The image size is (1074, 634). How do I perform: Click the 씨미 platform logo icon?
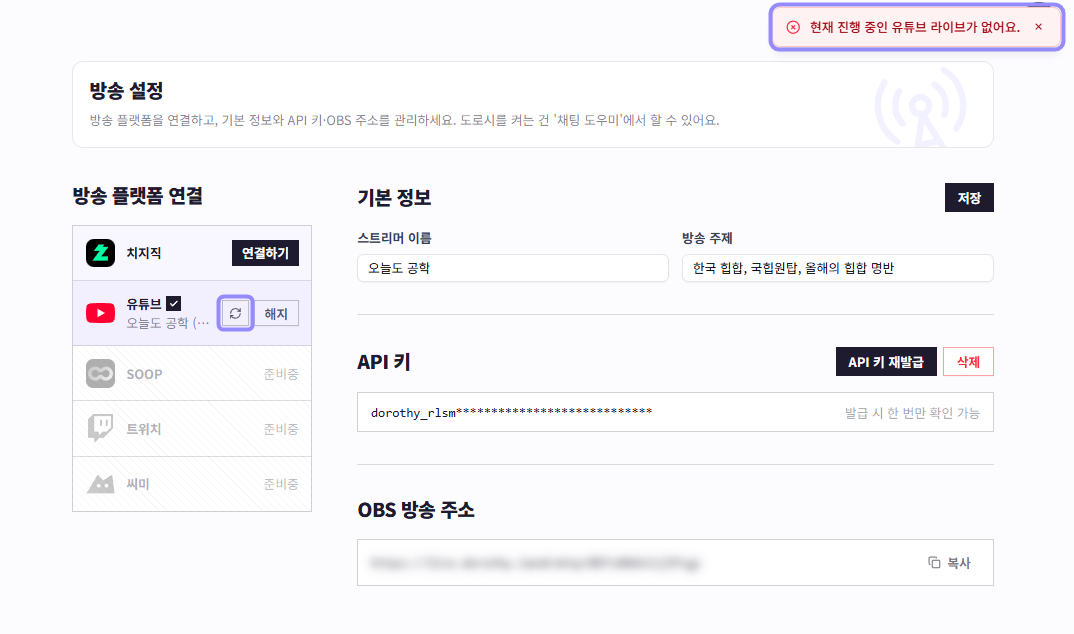tap(101, 484)
